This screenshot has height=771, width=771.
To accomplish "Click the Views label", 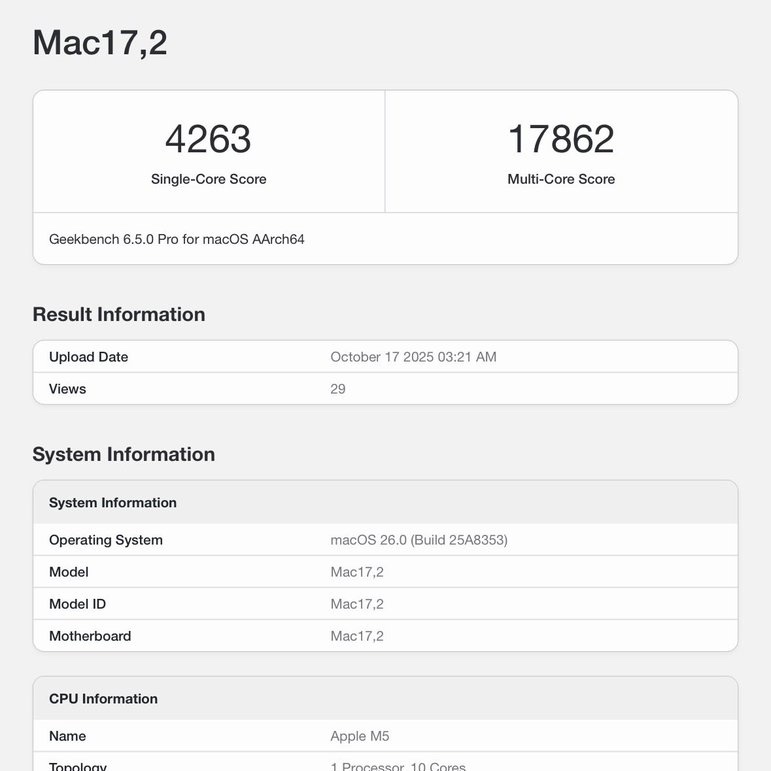I will (x=67, y=389).
